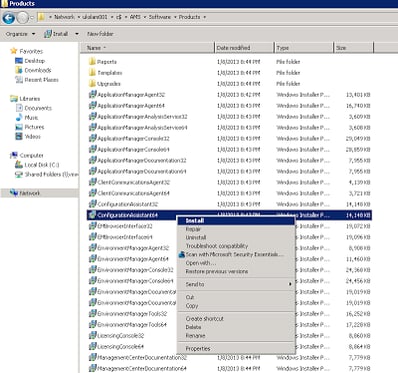398x373 pixels.
Task: Choose Rename from the context menu
Action: [x=236, y=336]
